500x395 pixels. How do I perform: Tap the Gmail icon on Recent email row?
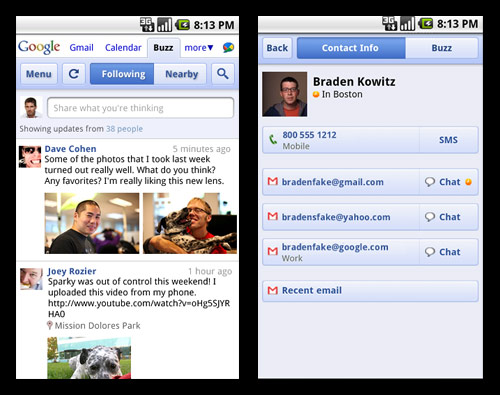[x=273, y=290]
